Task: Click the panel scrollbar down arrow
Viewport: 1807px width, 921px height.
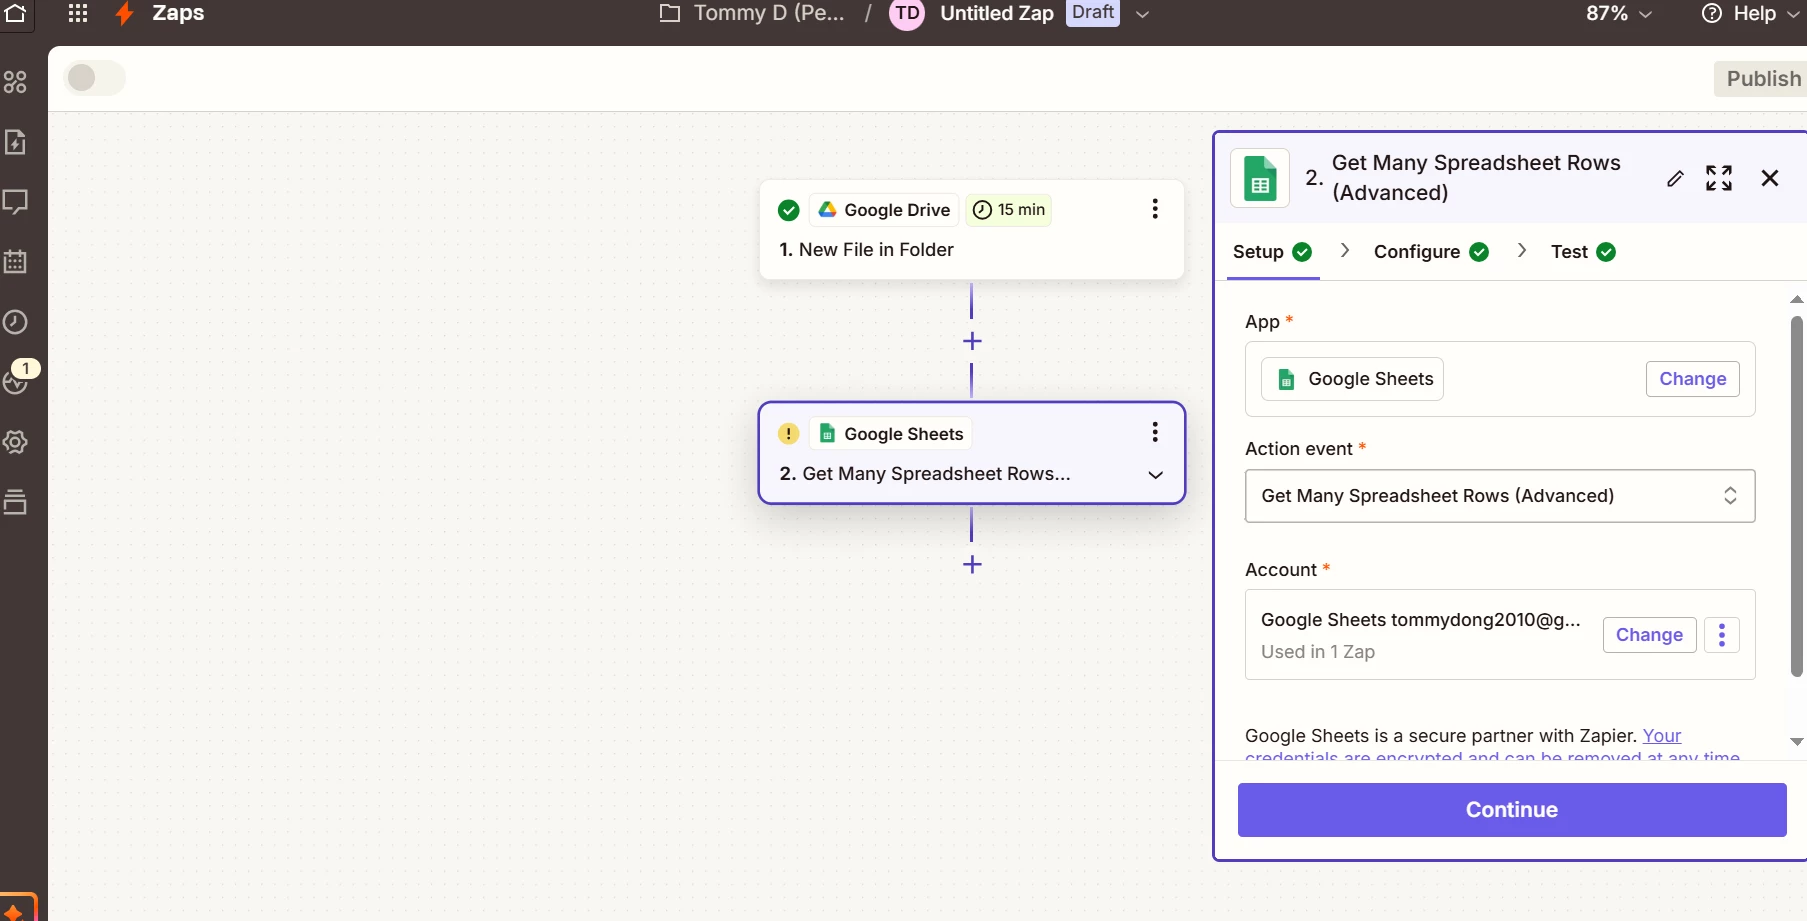Action: point(1796,742)
